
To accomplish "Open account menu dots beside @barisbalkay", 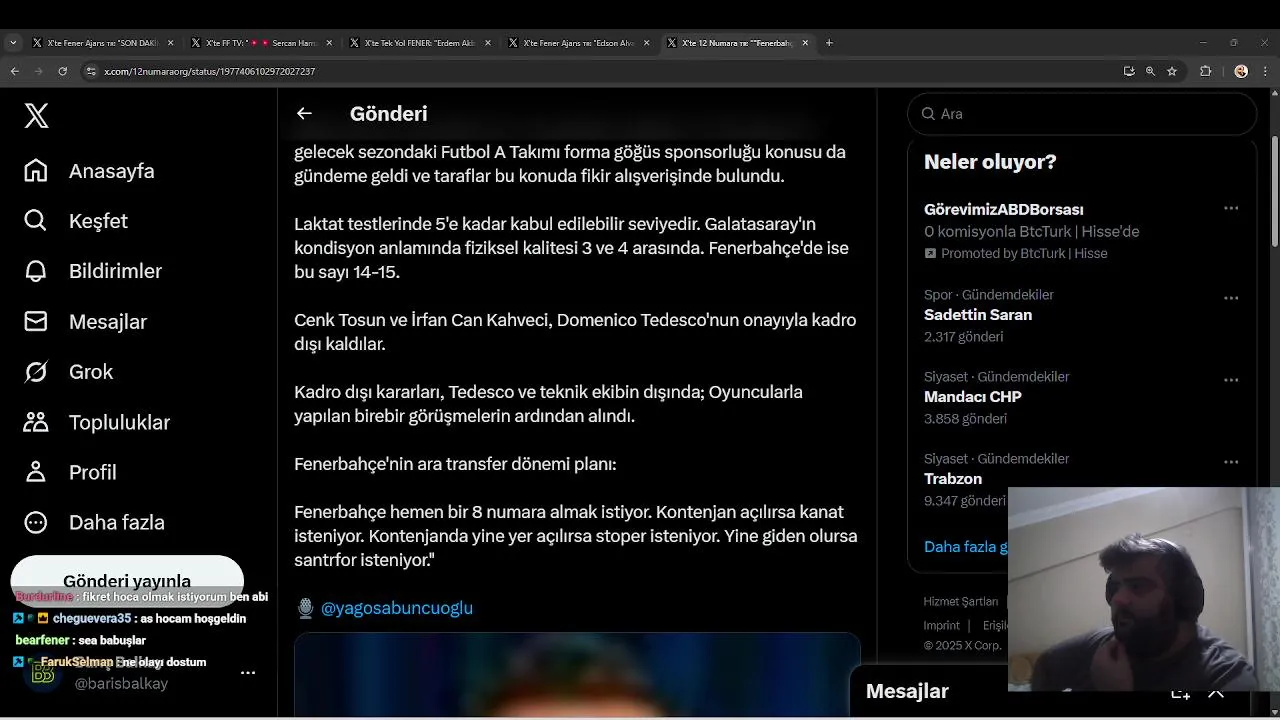I will (248, 673).
